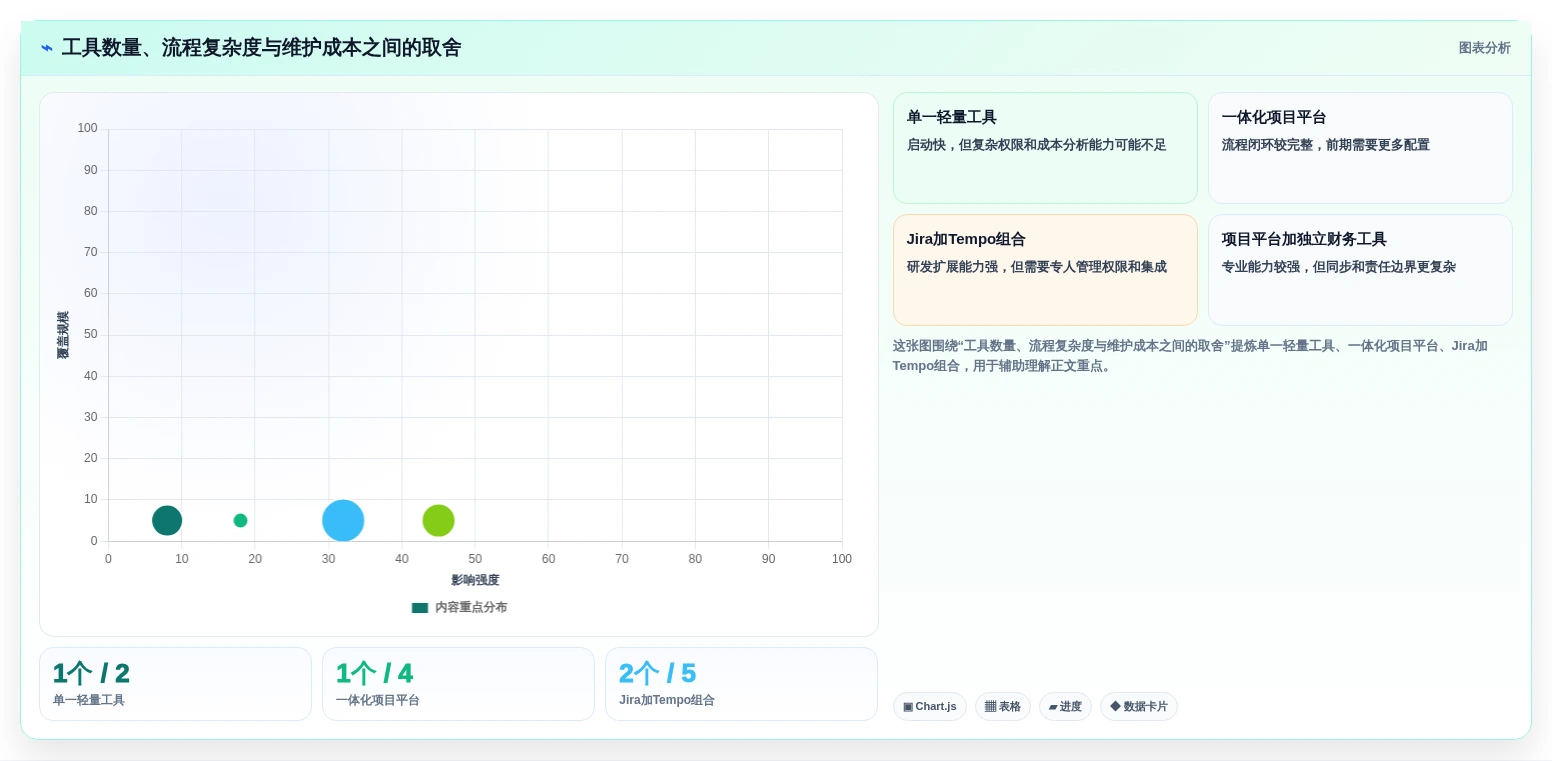Click the 进度 tag chip

tap(1065, 706)
